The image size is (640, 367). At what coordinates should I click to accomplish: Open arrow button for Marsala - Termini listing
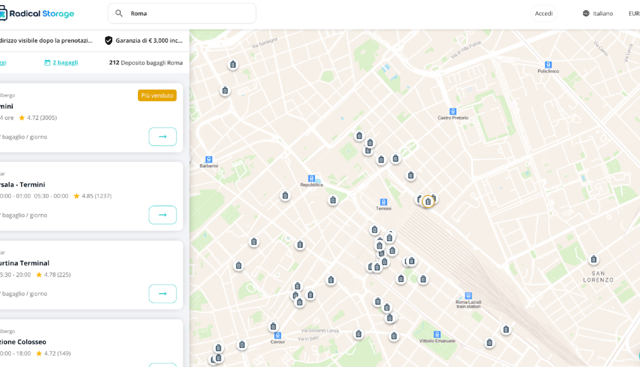pyautogui.click(x=162, y=215)
